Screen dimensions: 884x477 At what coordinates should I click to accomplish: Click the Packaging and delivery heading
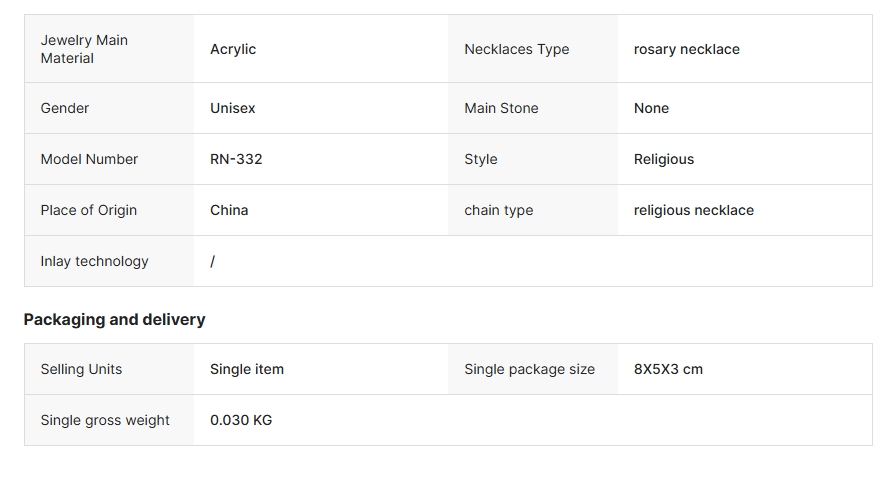(x=114, y=320)
